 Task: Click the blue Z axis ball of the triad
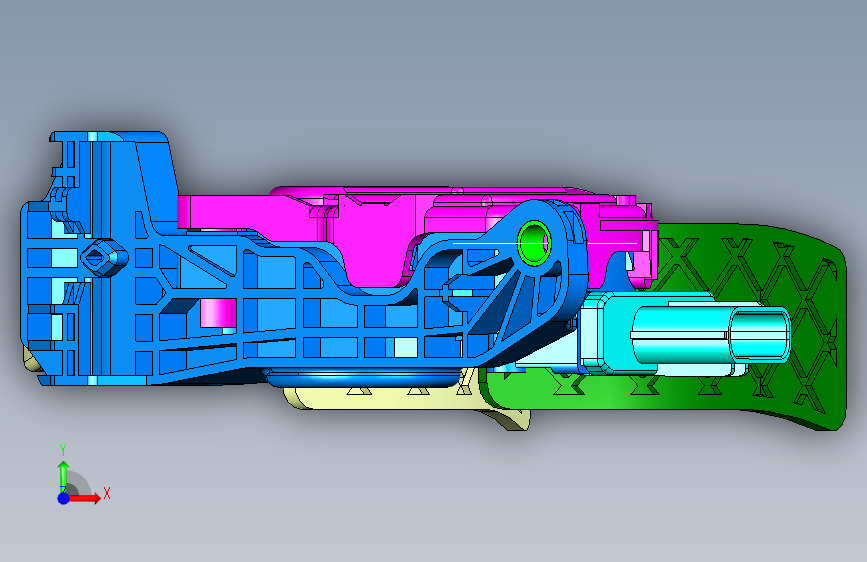(64, 498)
